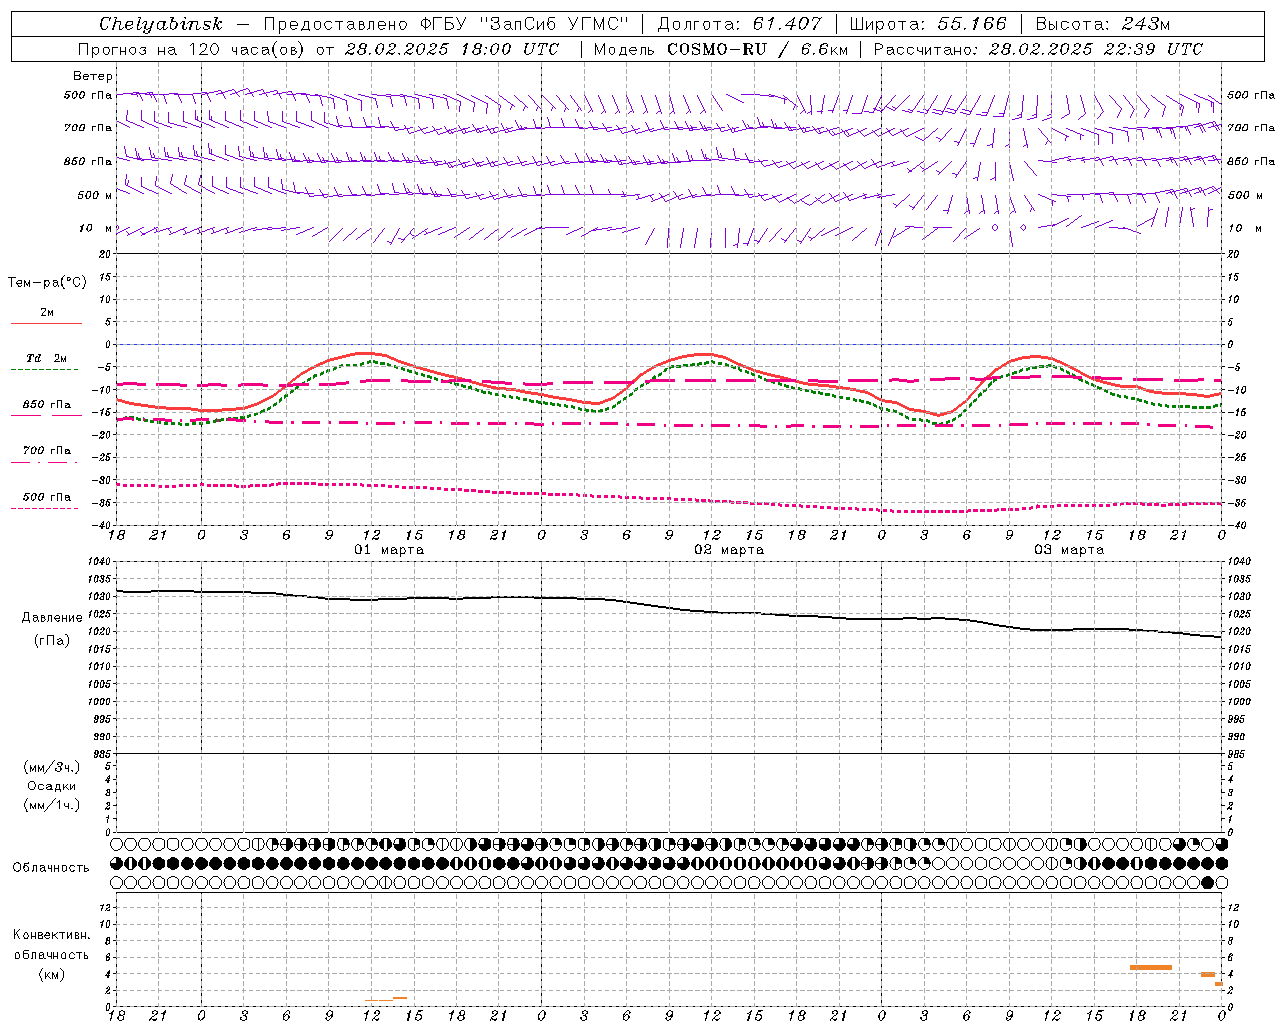Click the '03 марта' date label

coord(1070,550)
